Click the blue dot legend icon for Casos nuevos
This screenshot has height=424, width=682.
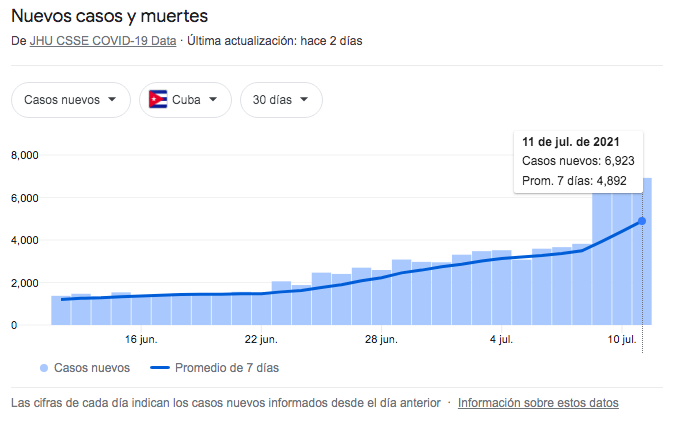[x=42, y=368]
